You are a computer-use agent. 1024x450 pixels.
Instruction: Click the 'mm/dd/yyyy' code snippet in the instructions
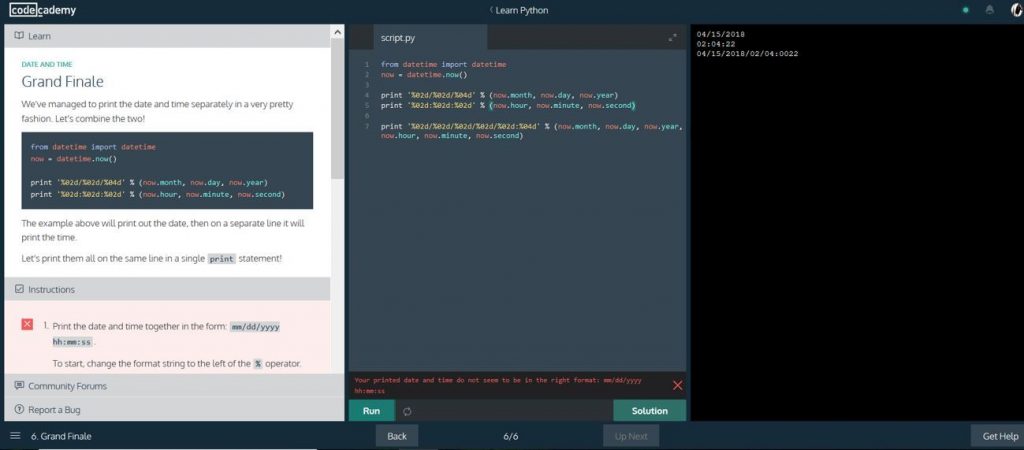pyautogui.click(x=255, y=327)
